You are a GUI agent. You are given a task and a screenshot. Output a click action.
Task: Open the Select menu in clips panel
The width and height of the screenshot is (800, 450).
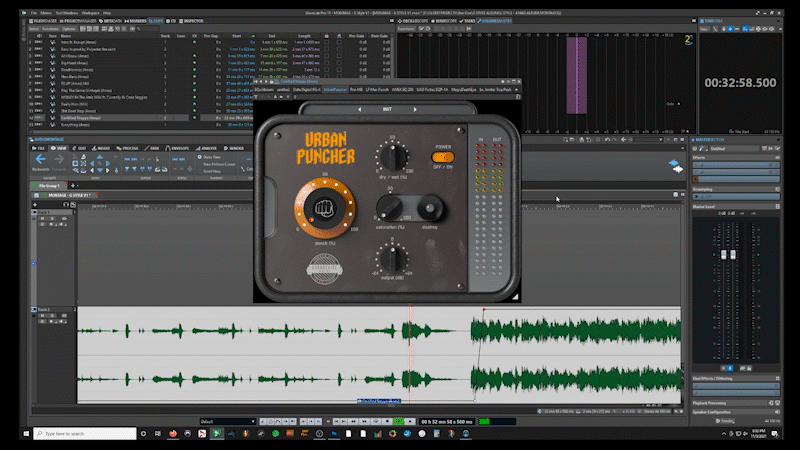click(34, 29)
